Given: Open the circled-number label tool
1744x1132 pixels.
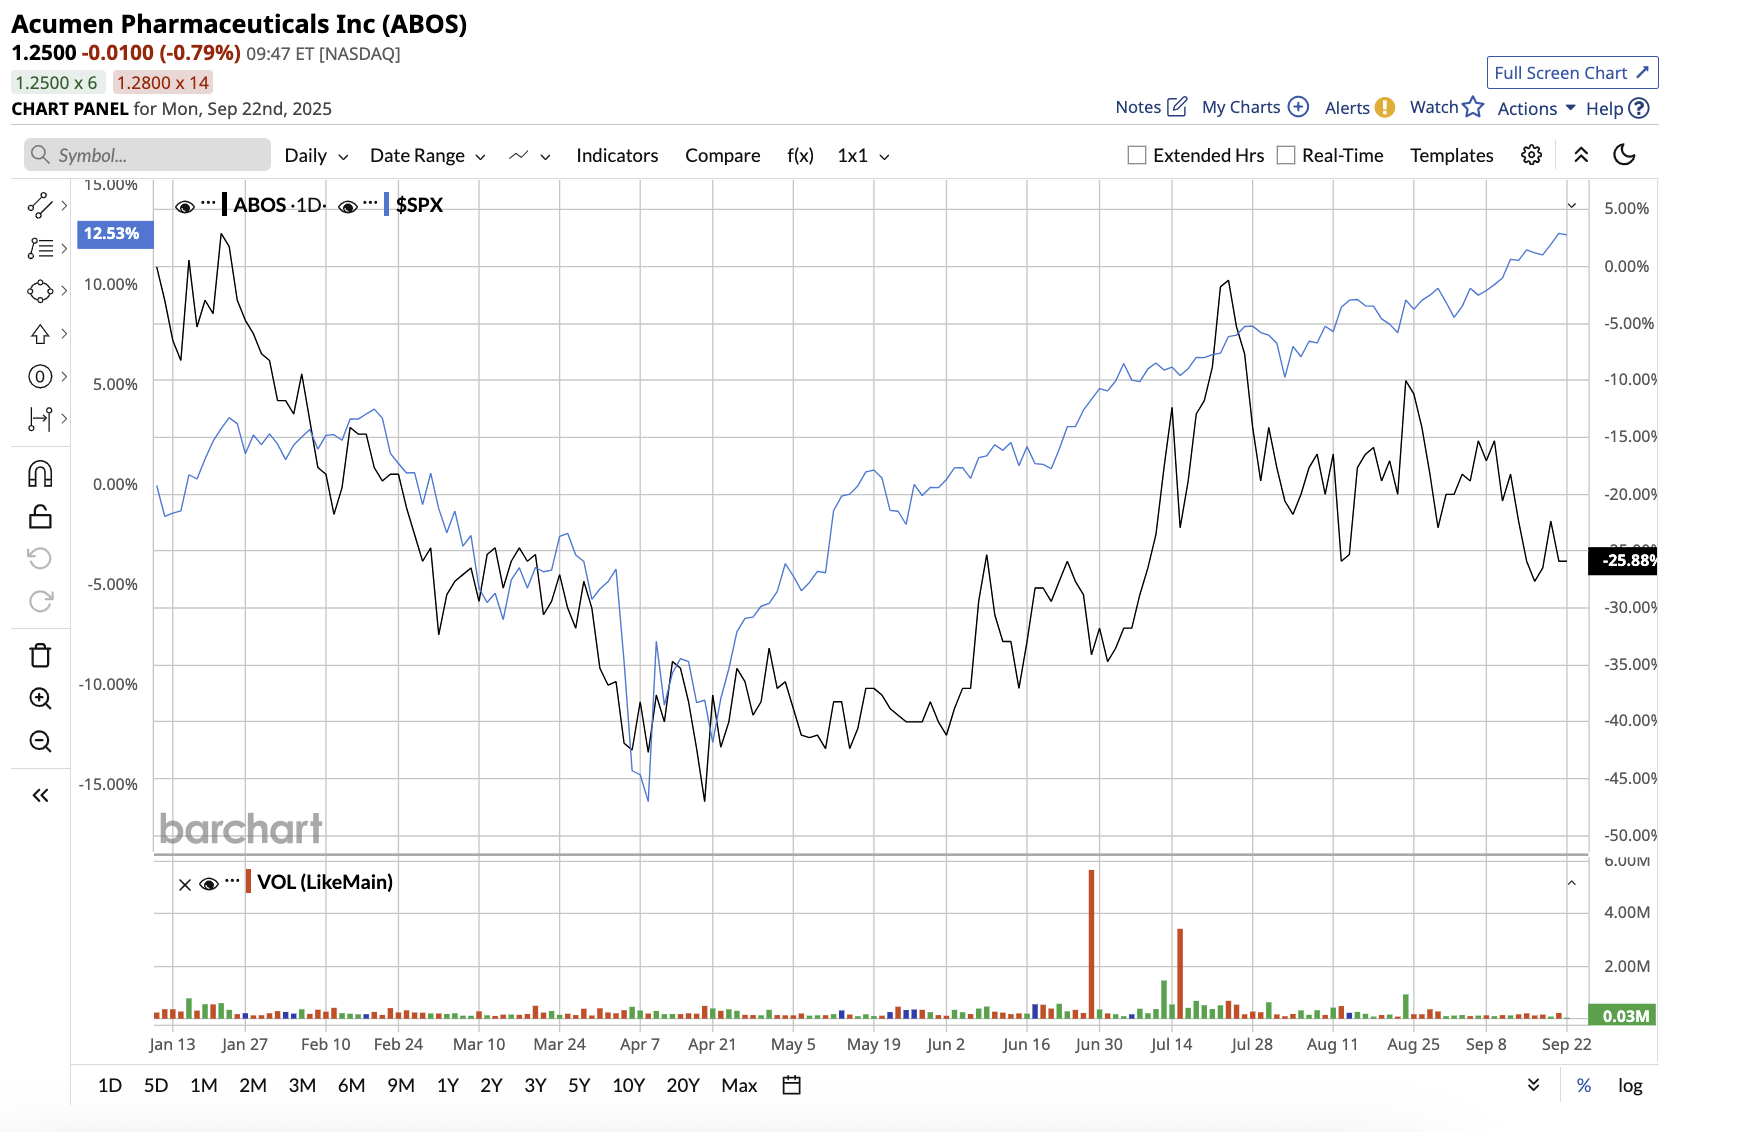Looking at the screenshot, I should pyautogui.click(x=40, y=377).
